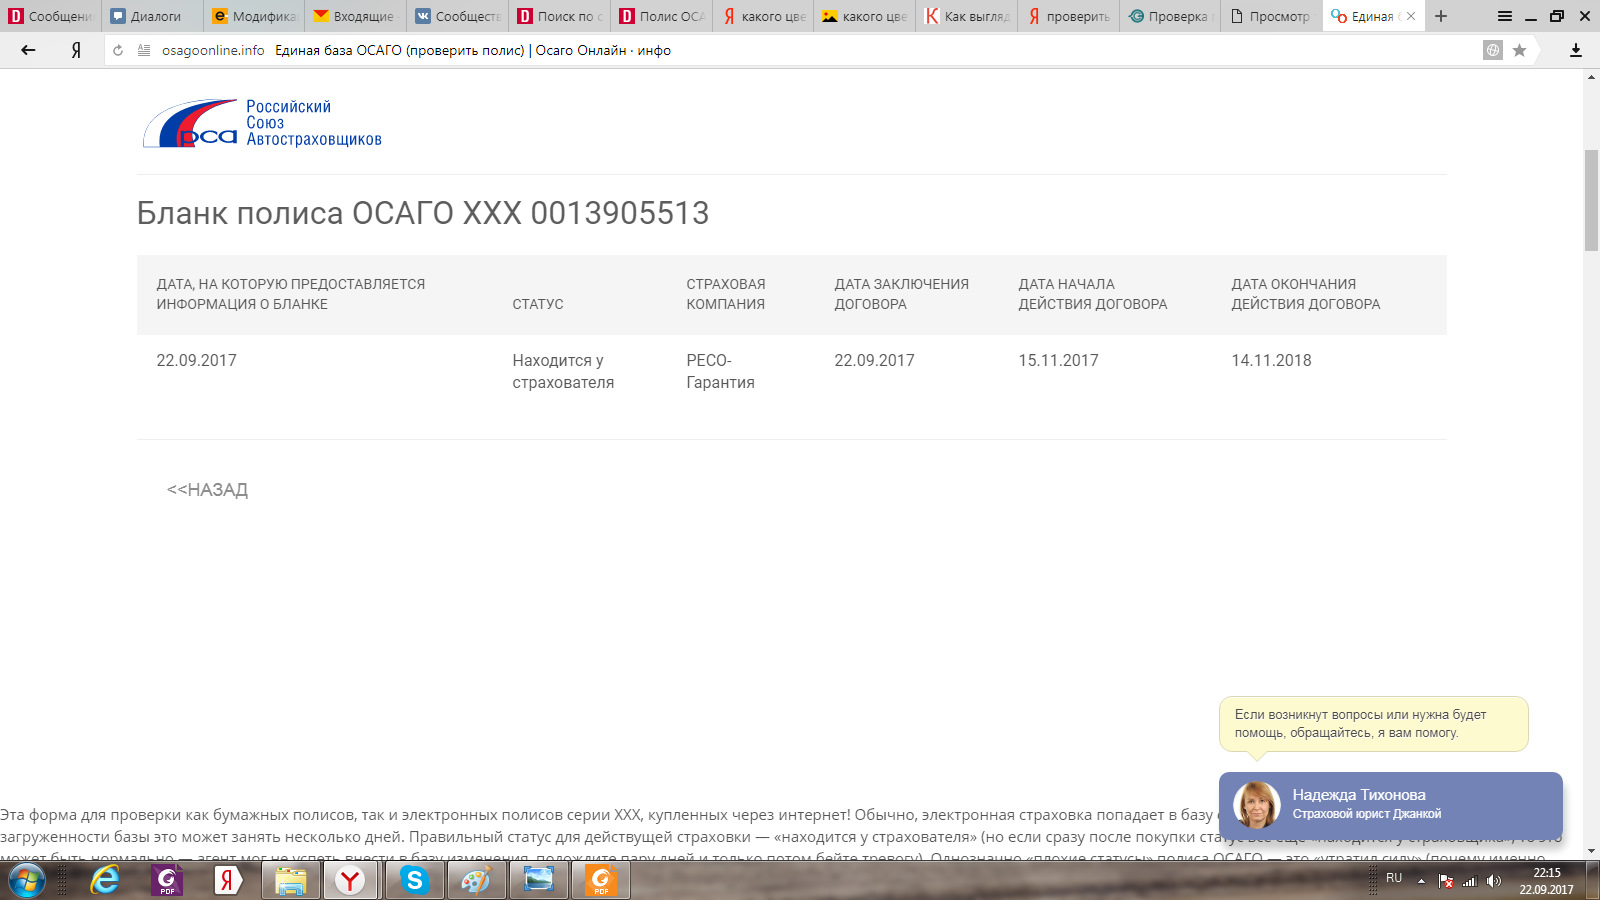
Task: Click the heading 'Бланк полиса ОСАГО XXX 0013905513'
Action: (423, 213)
